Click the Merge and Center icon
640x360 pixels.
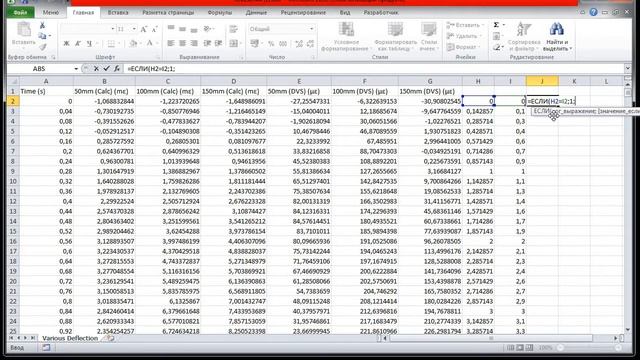[233, 43]
